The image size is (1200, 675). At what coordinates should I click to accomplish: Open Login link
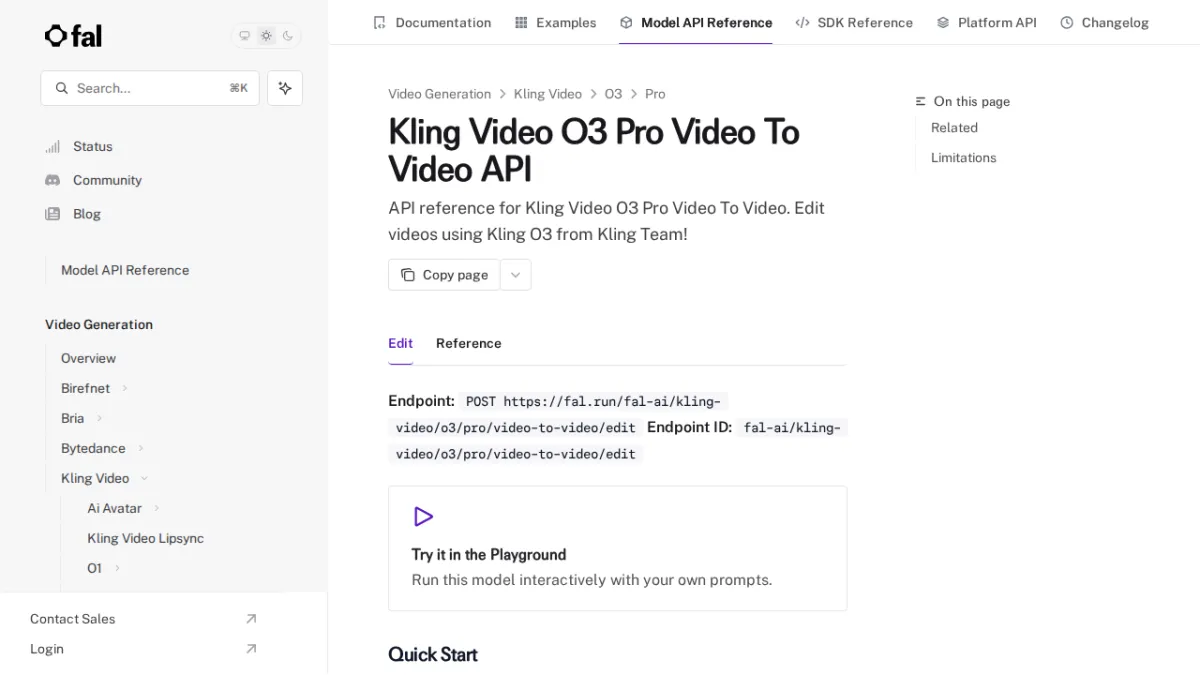(x=47, y=649)
